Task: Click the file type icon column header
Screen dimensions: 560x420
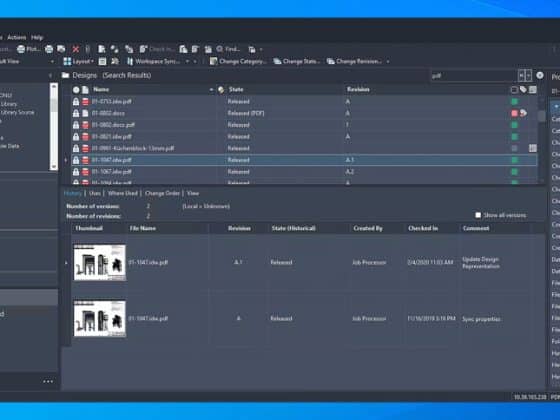Action: tap(85, 90)
